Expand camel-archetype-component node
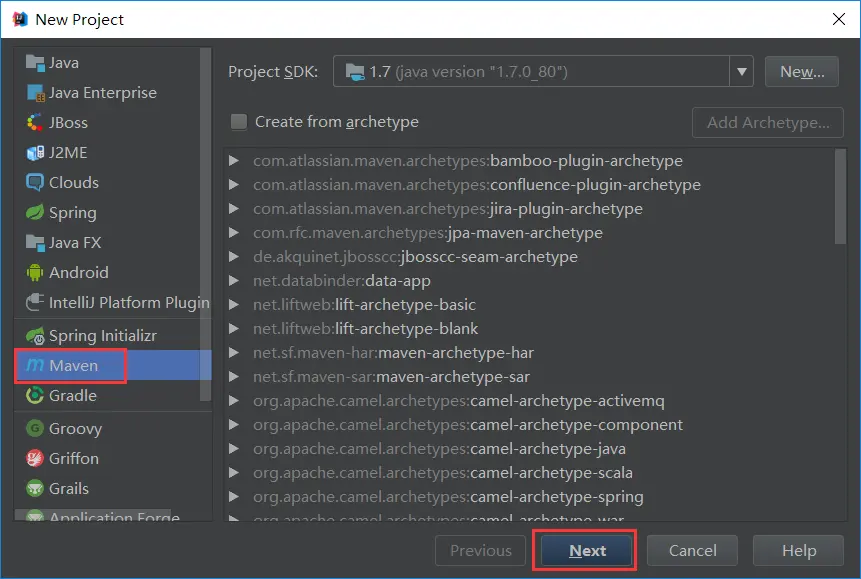The width and height of the screenshot is (861, 579). click(x=234, y=425)
